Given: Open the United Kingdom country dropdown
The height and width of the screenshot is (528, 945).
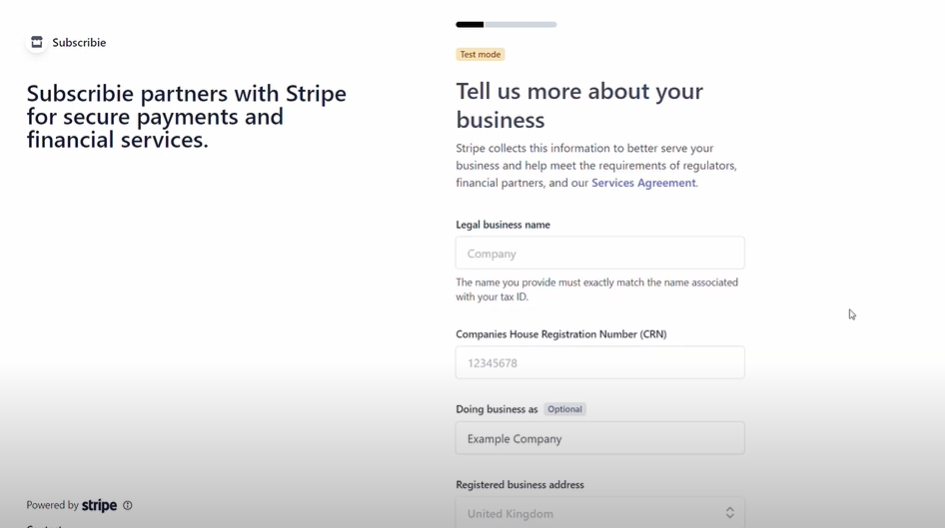Looking at the screenshot, I should (x=600, y=513).
